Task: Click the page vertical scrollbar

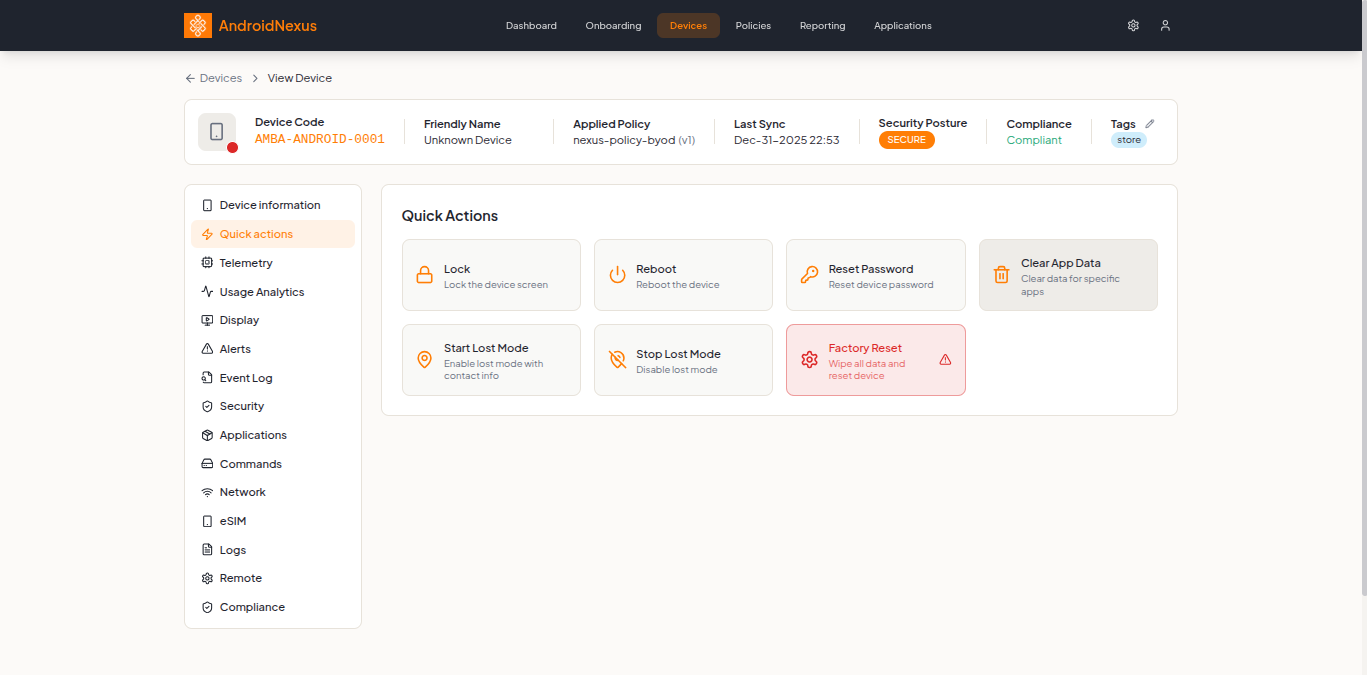Action: pos(1362,300)
